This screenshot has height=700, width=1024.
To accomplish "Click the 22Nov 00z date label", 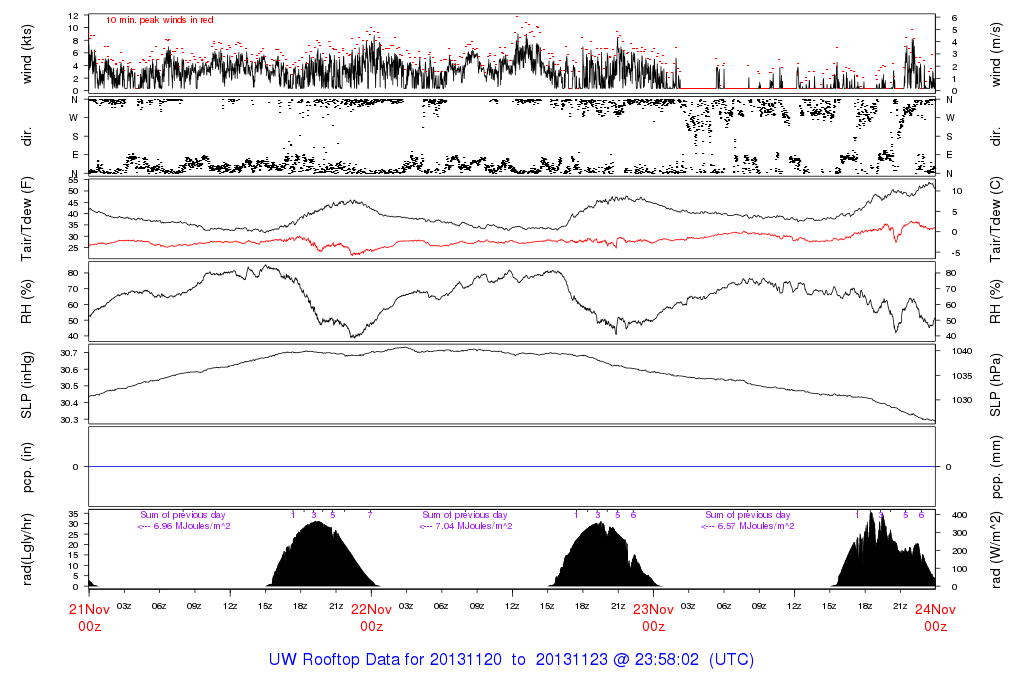I will point(371,616).
